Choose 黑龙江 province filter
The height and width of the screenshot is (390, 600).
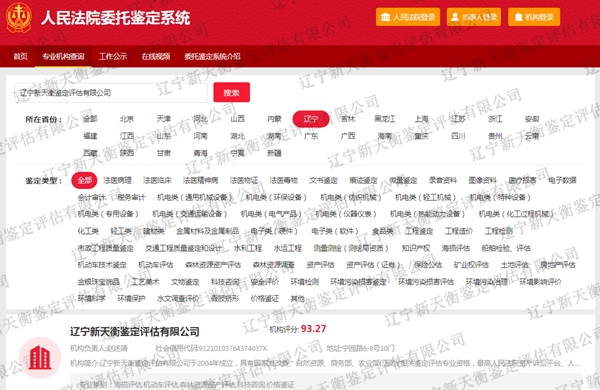tap(385, 119)
